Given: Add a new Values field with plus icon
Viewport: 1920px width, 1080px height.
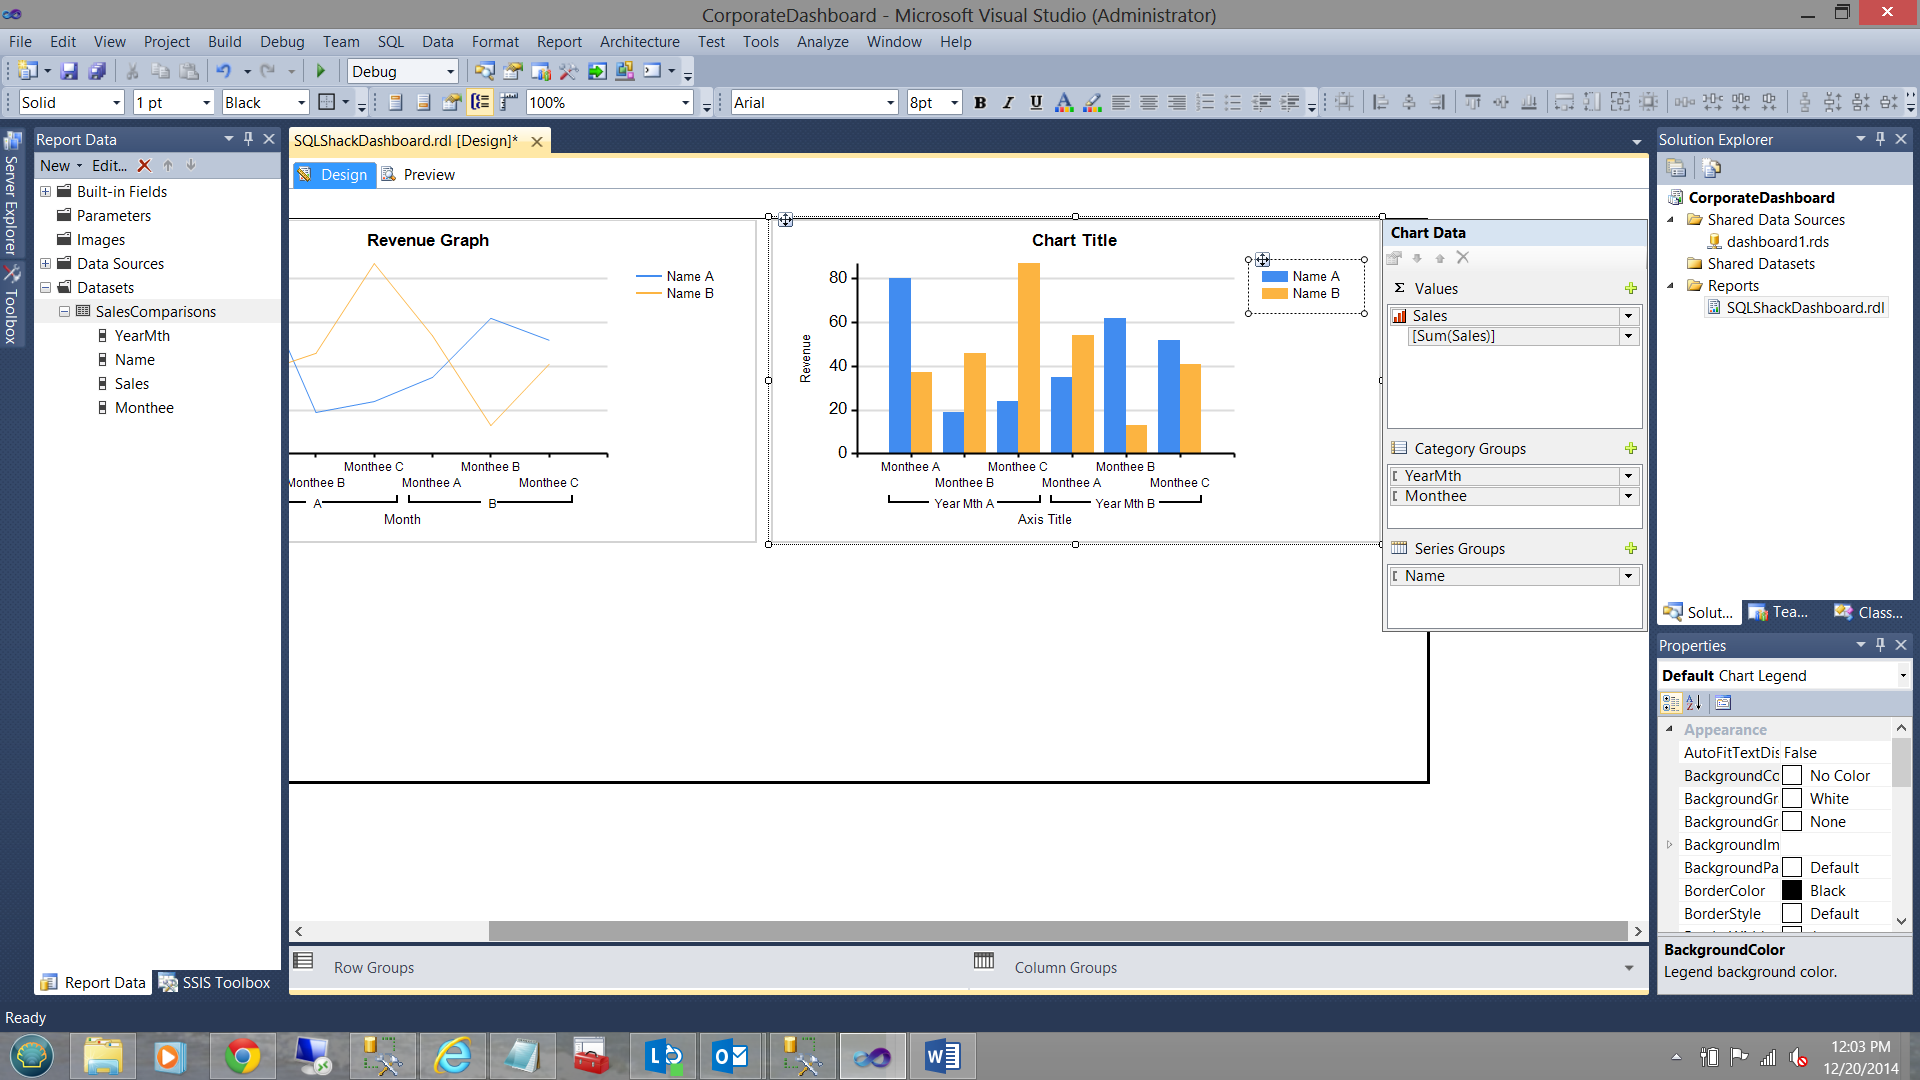Looking at the screenshot, I should 1631,289.
